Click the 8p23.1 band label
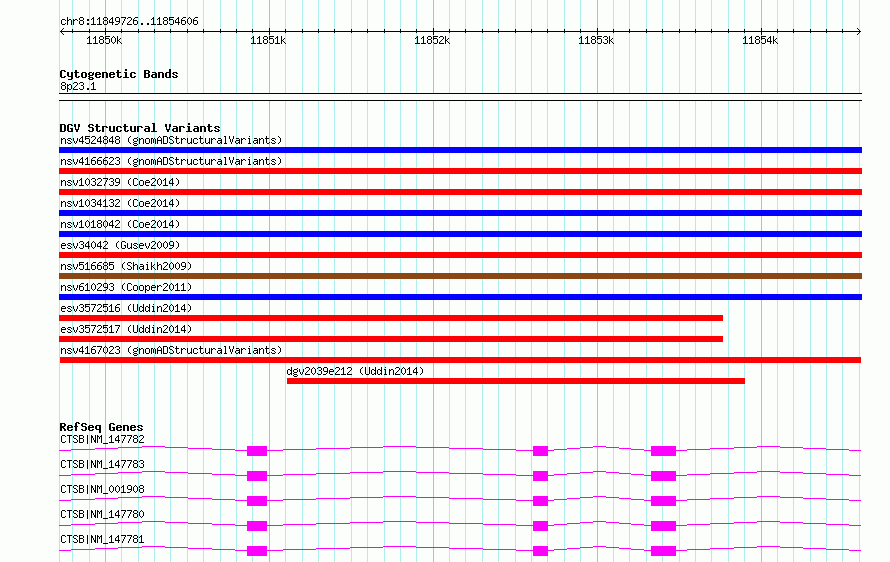Viewport: 890px width, 562px height. point(78,86)
